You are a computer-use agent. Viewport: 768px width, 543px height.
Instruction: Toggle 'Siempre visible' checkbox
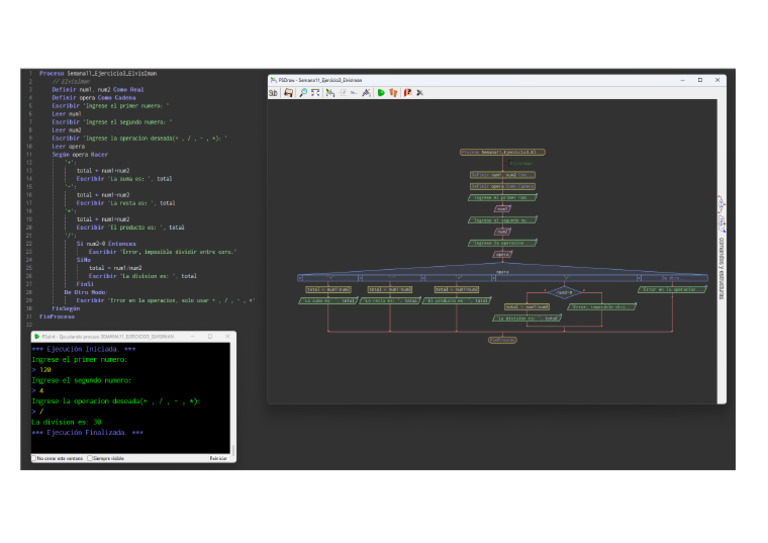[x=90, y=458]
